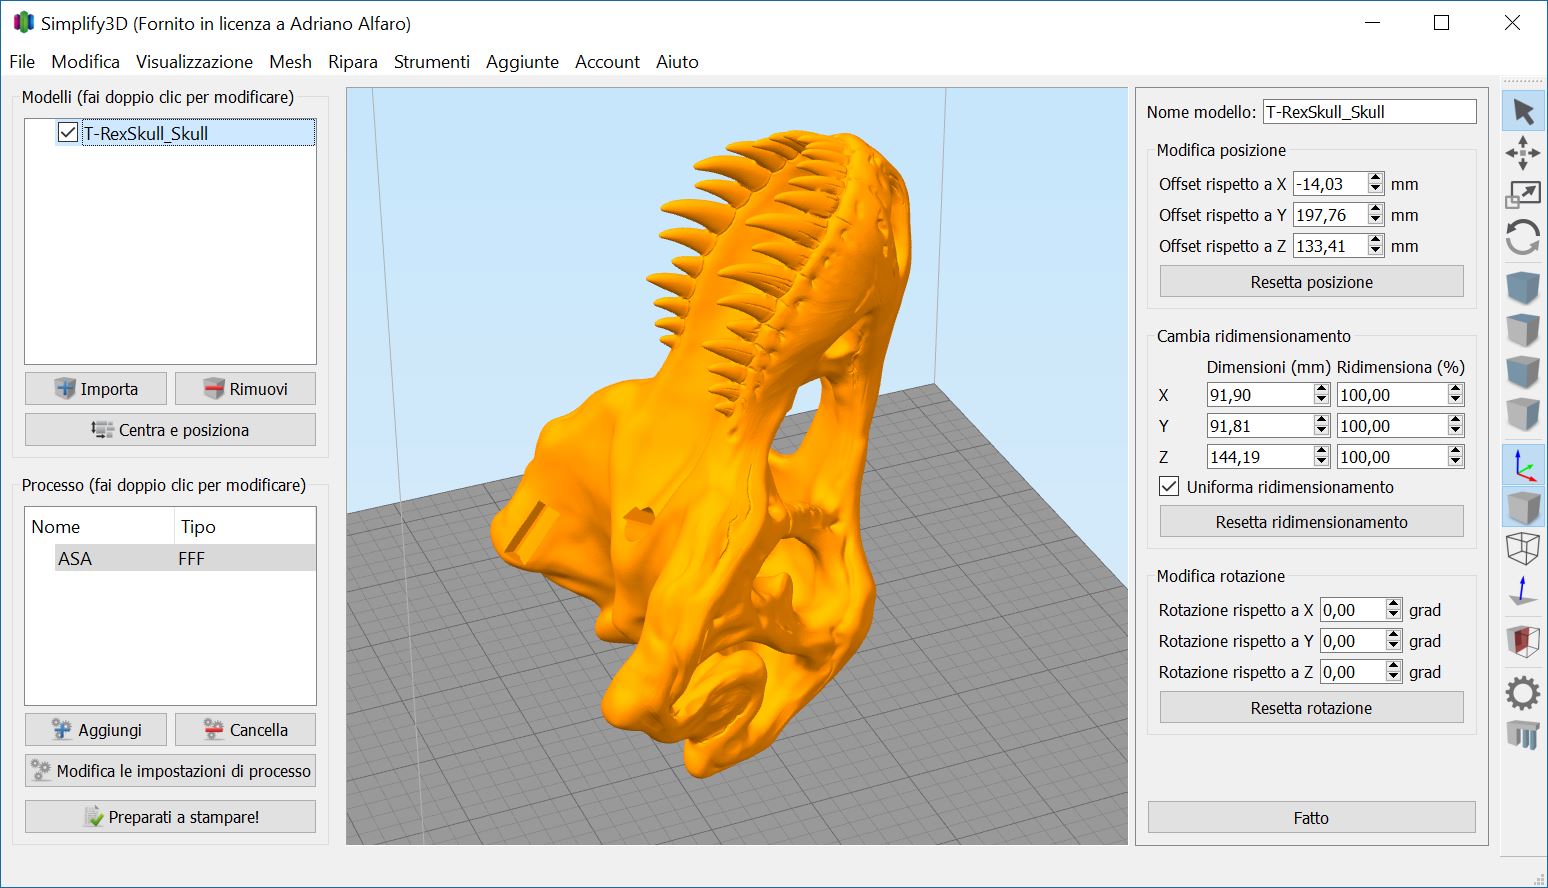Open the Strumenti menu
The width and height of the screenshot is (1548, 888).
(x=432, y=61)
